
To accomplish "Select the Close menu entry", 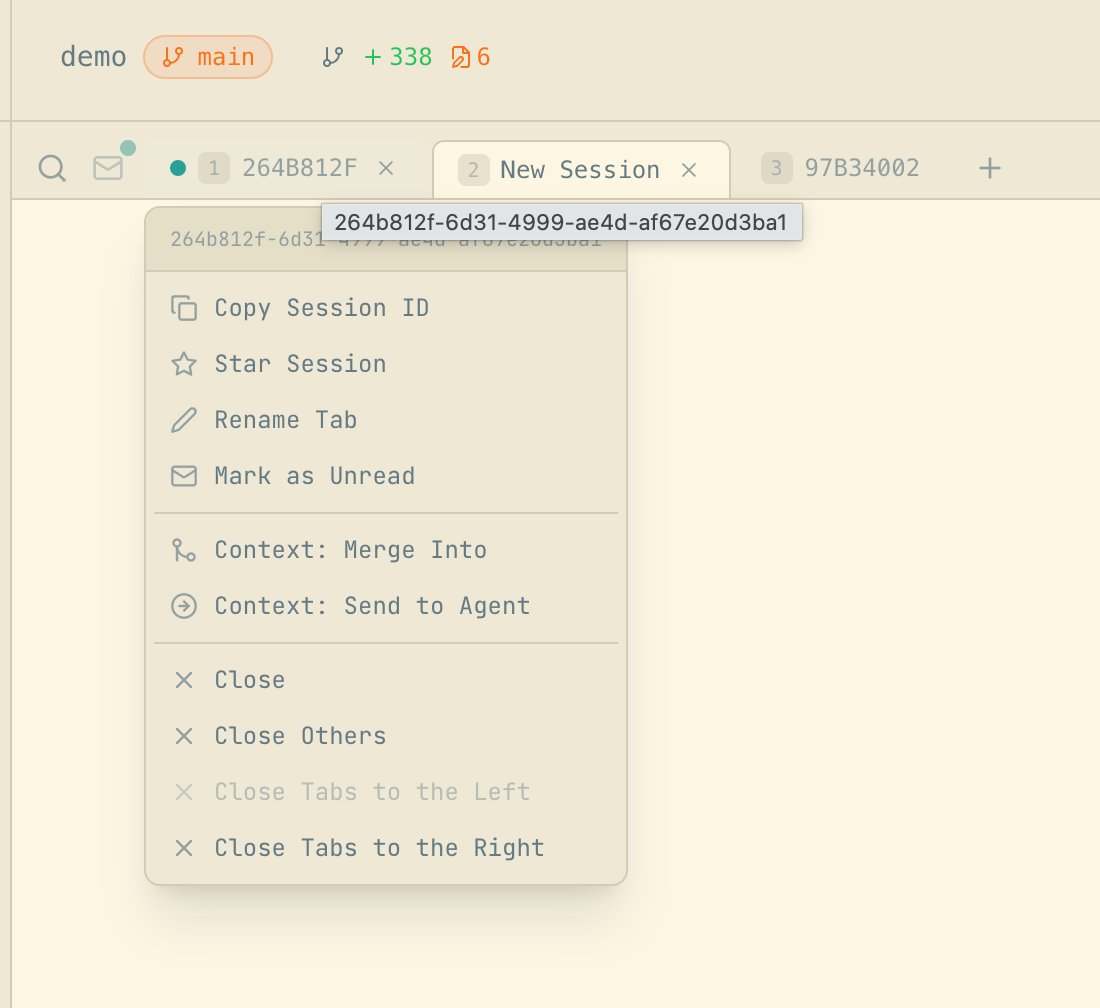I will pyautogui.click(x=386, y=680).
